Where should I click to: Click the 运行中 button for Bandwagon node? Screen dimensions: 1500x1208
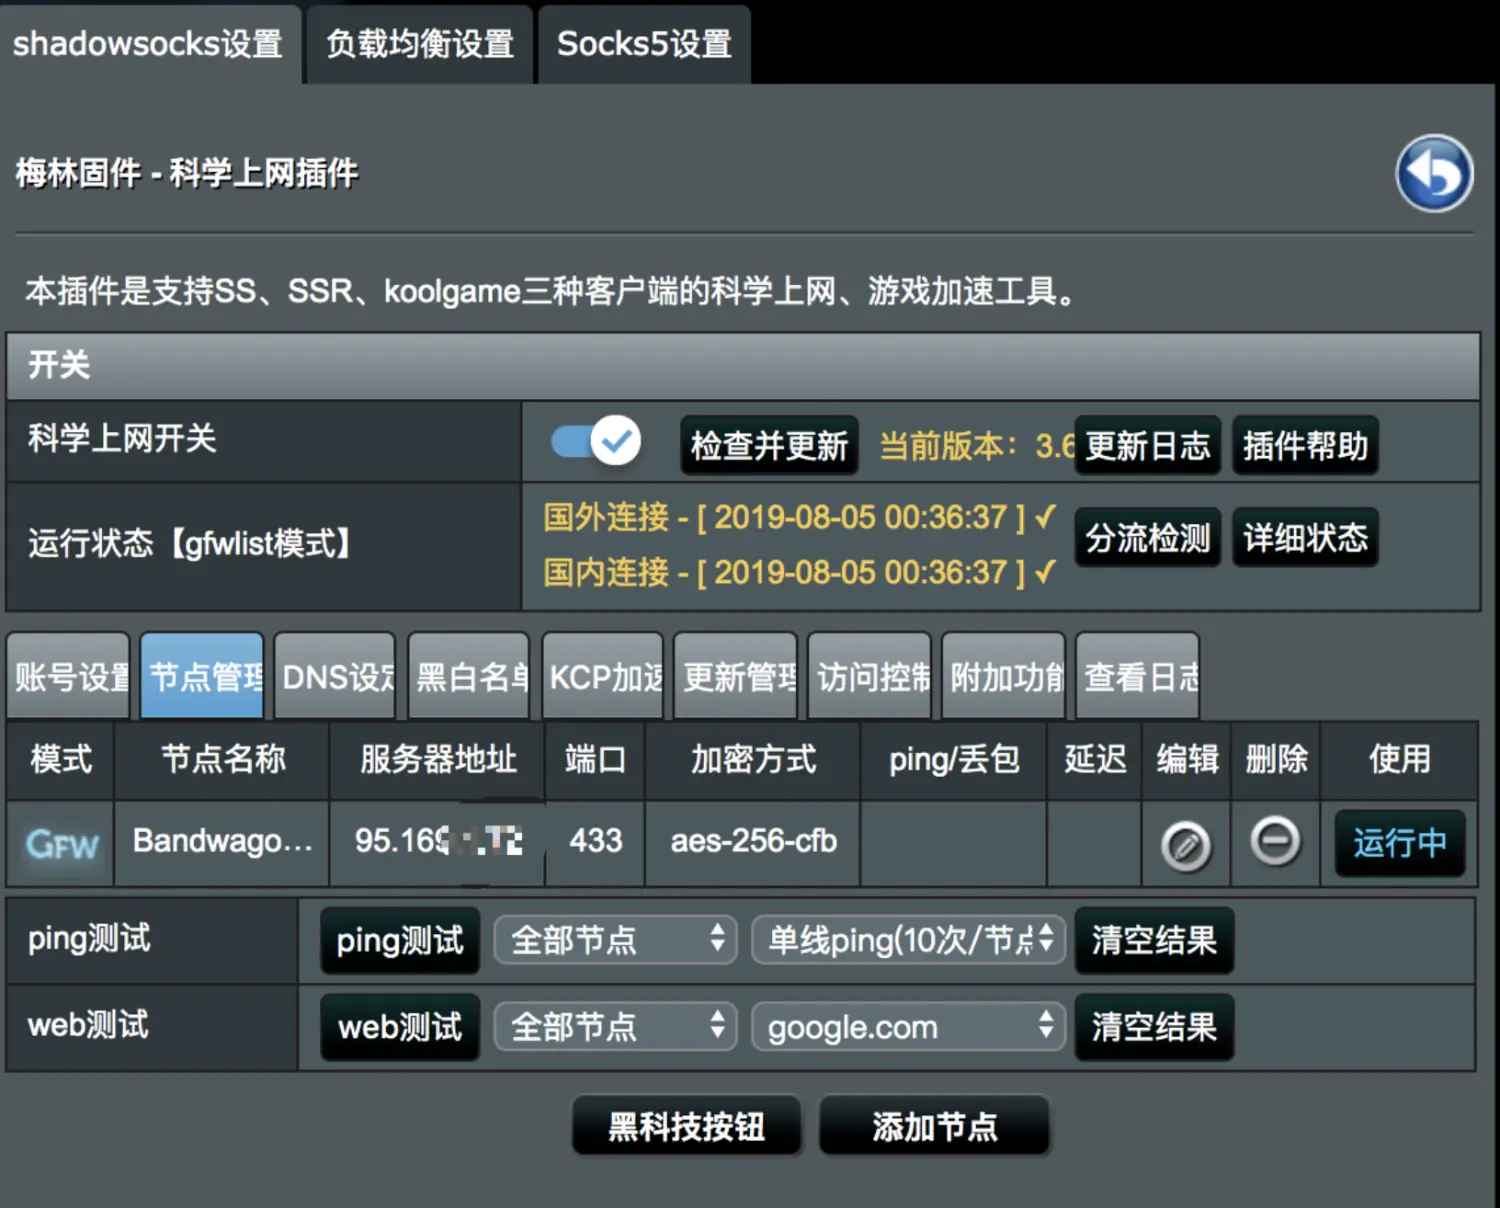pyautogui.click(x=1400, y=843)
